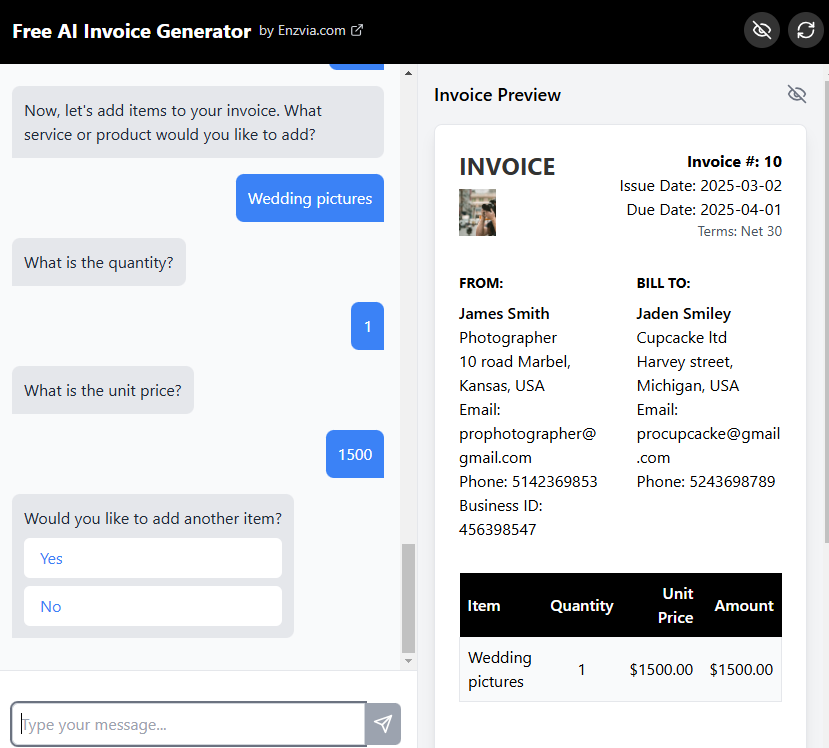829x748 pixels.
Task: Select the 1500 unit price message bubble
Action: point(354,454)
